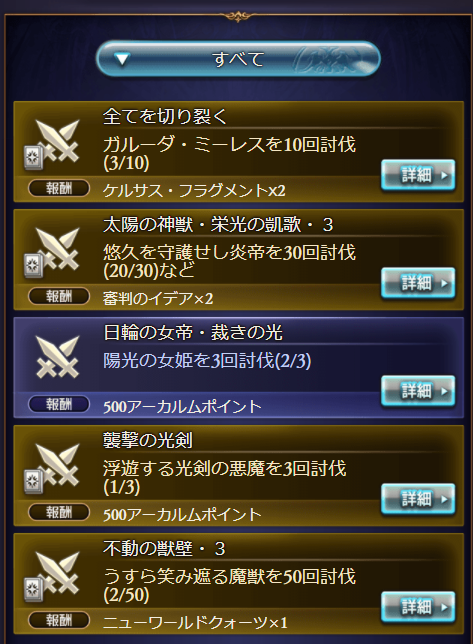The width and height of the screenshot is (473, 644).
Task: Select the 全てを切り裂く mission title
Action: tap(165, 117)
